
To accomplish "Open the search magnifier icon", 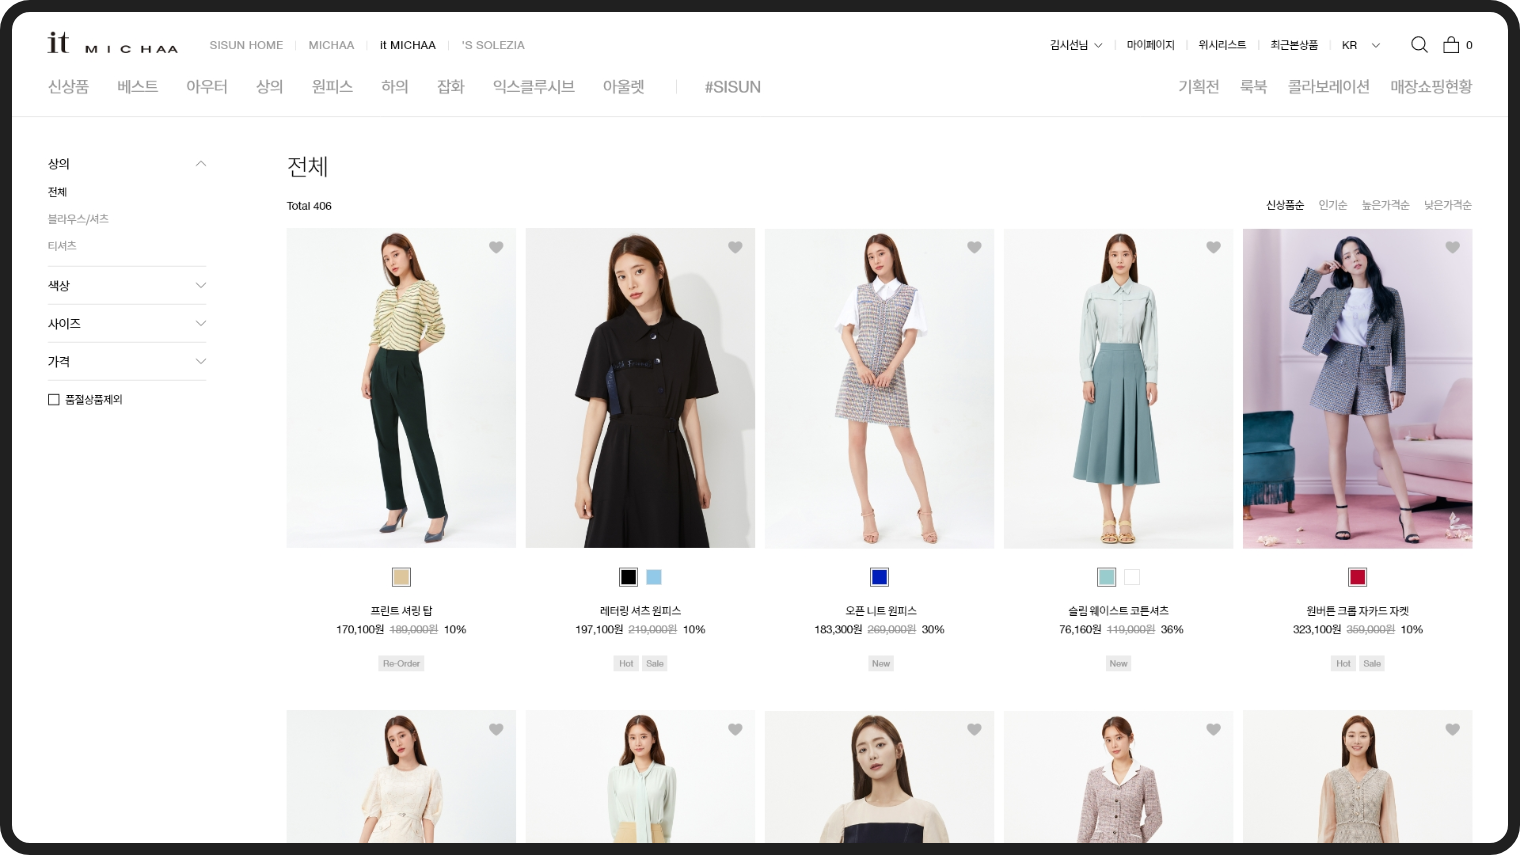I will click(1419, 45).
